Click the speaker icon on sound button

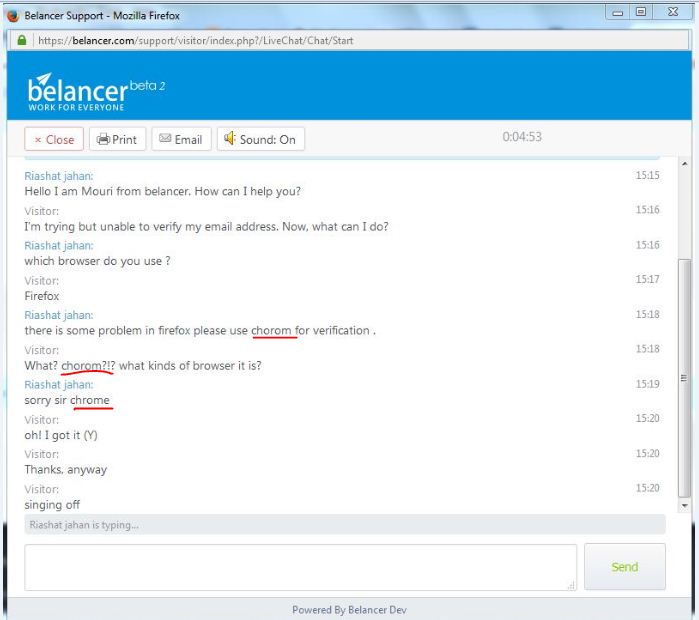pos(229,138)
